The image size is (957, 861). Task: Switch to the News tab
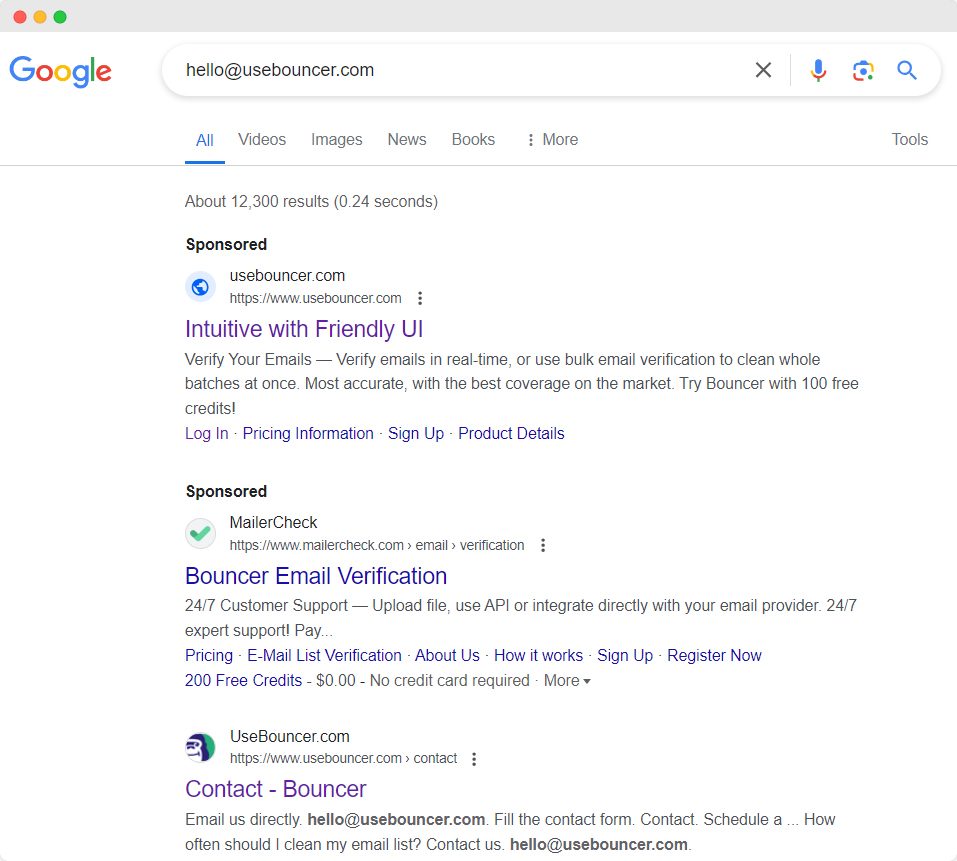coord(407,140)
